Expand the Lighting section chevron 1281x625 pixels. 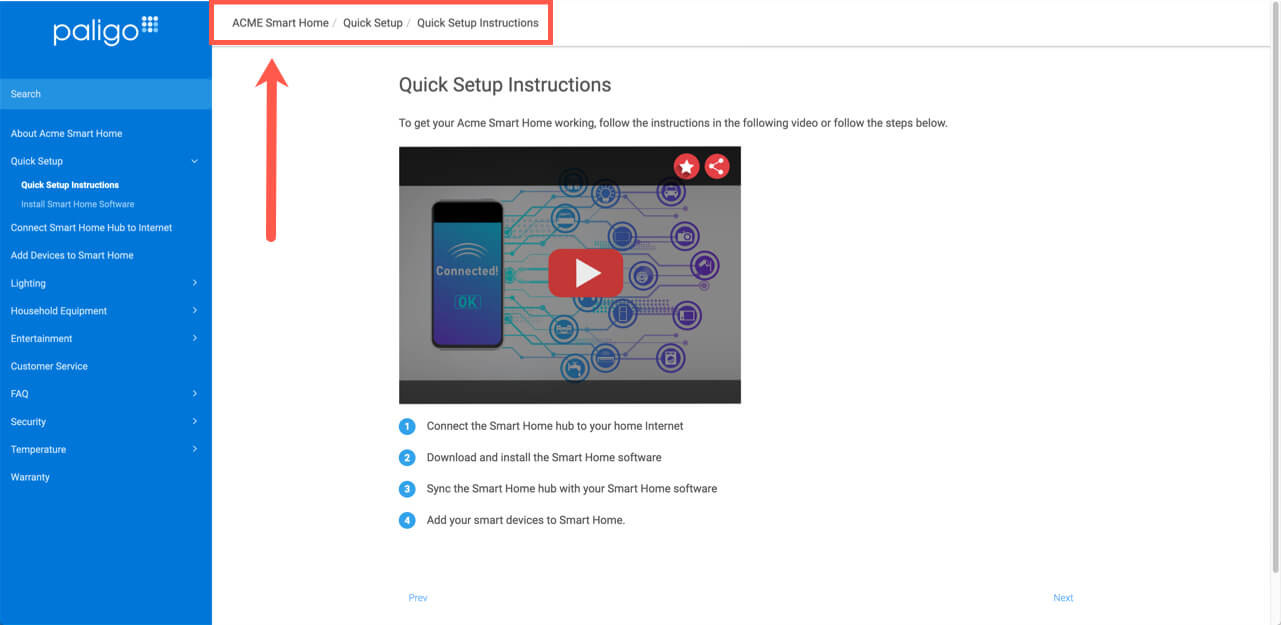pyautogui.click(x=195, y=283)
